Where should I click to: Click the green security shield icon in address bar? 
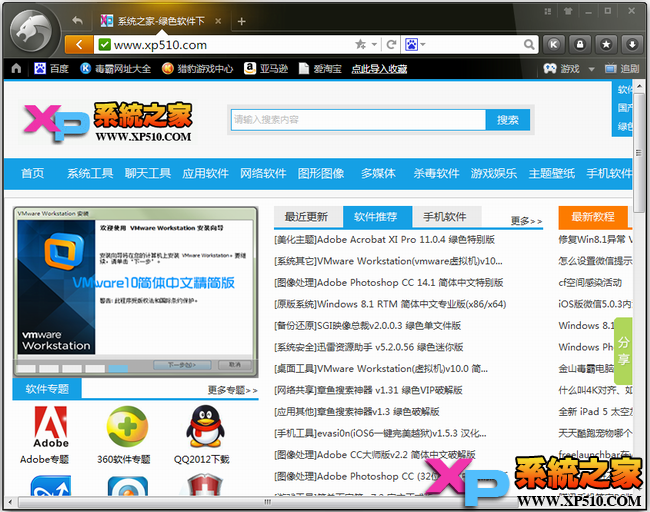pyautogui.click(x=104, y=44)
